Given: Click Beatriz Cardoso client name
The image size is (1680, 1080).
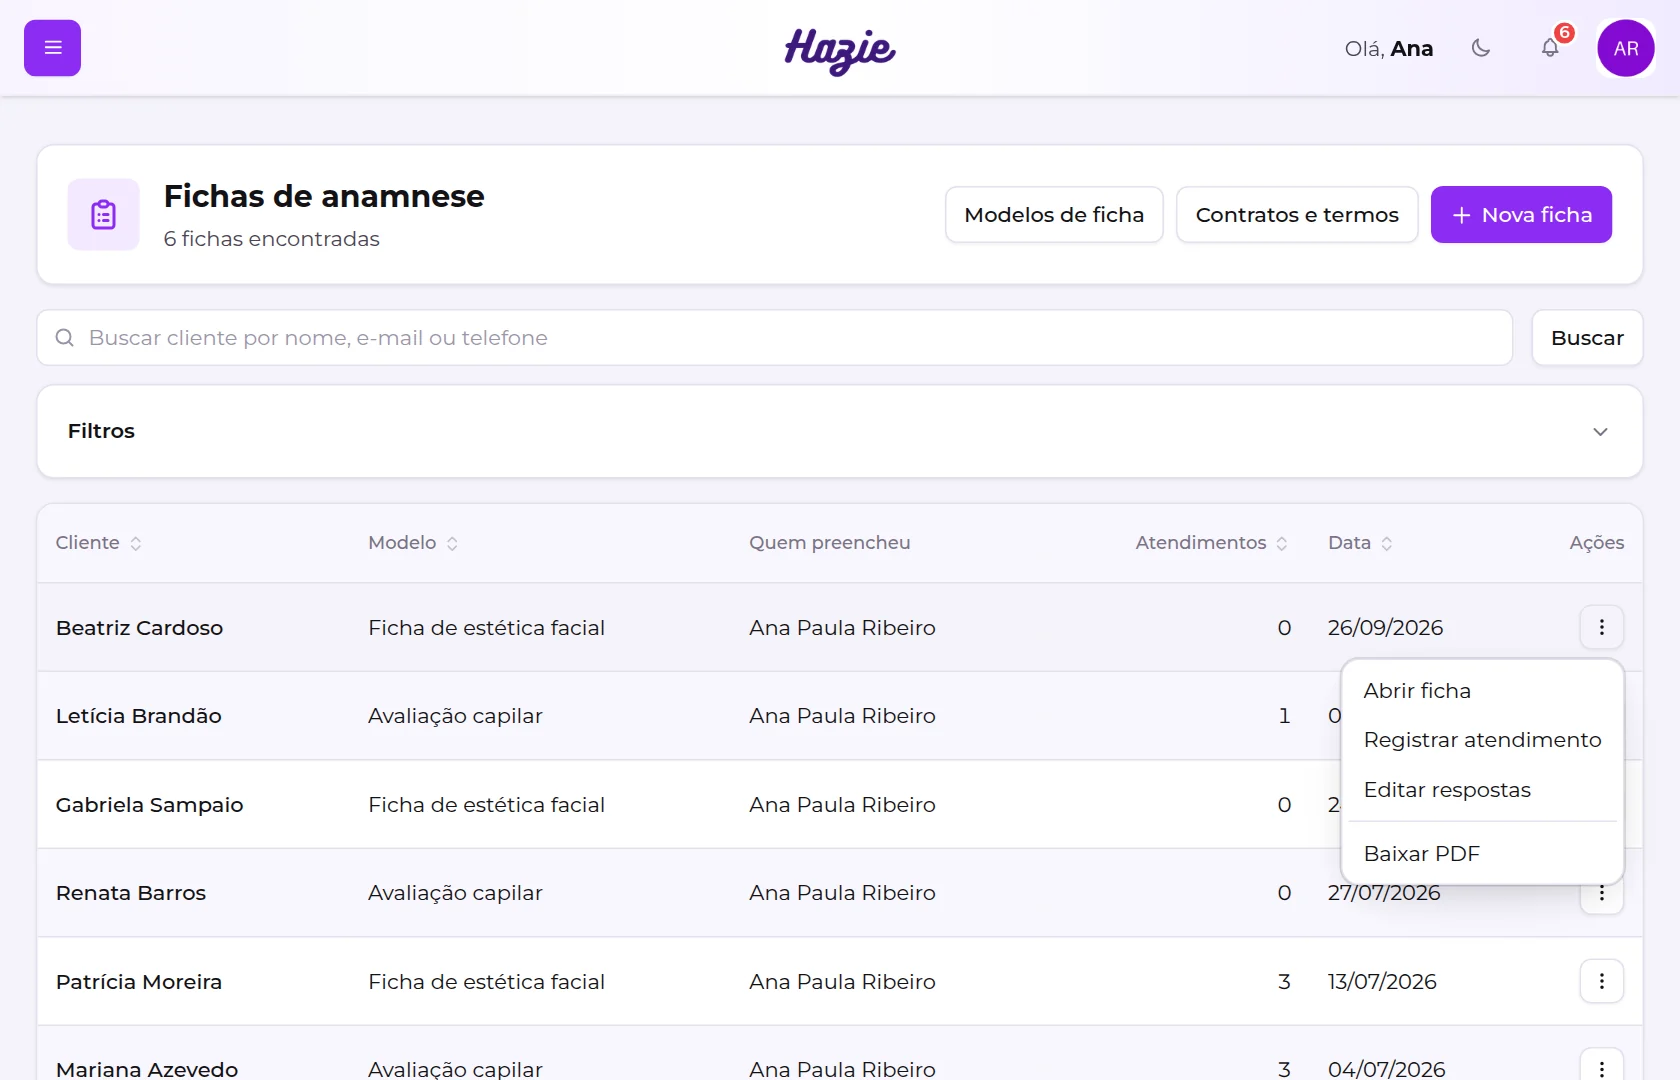Looking at the screenshot, I should point(139,628).
